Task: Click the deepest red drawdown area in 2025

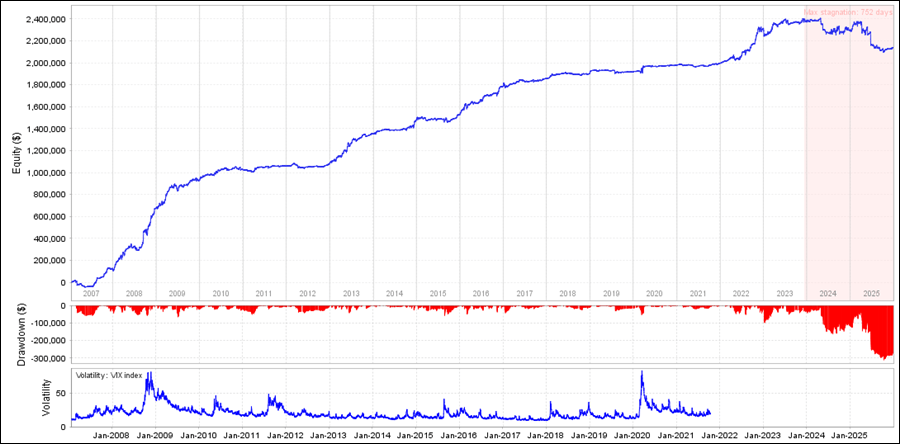Action: (x=881, y=350)
